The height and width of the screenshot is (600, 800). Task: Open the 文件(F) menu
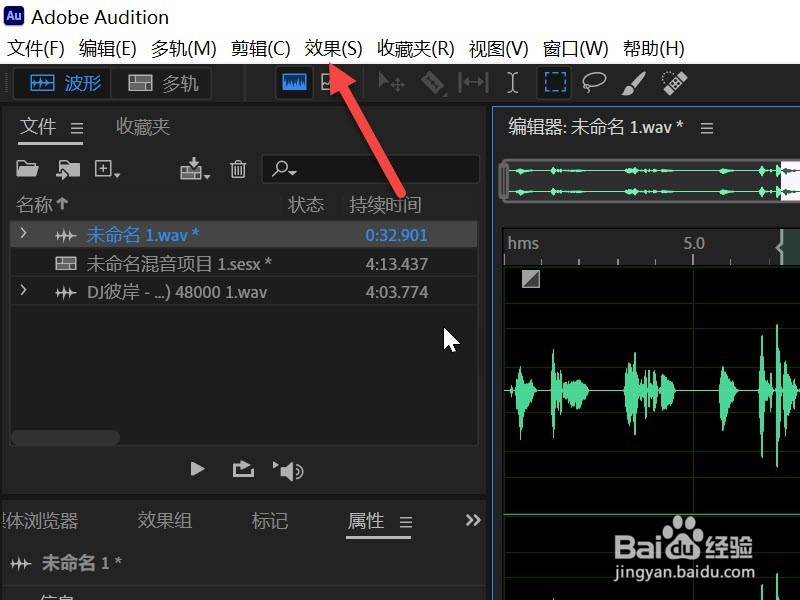click(x=36, y=48)
